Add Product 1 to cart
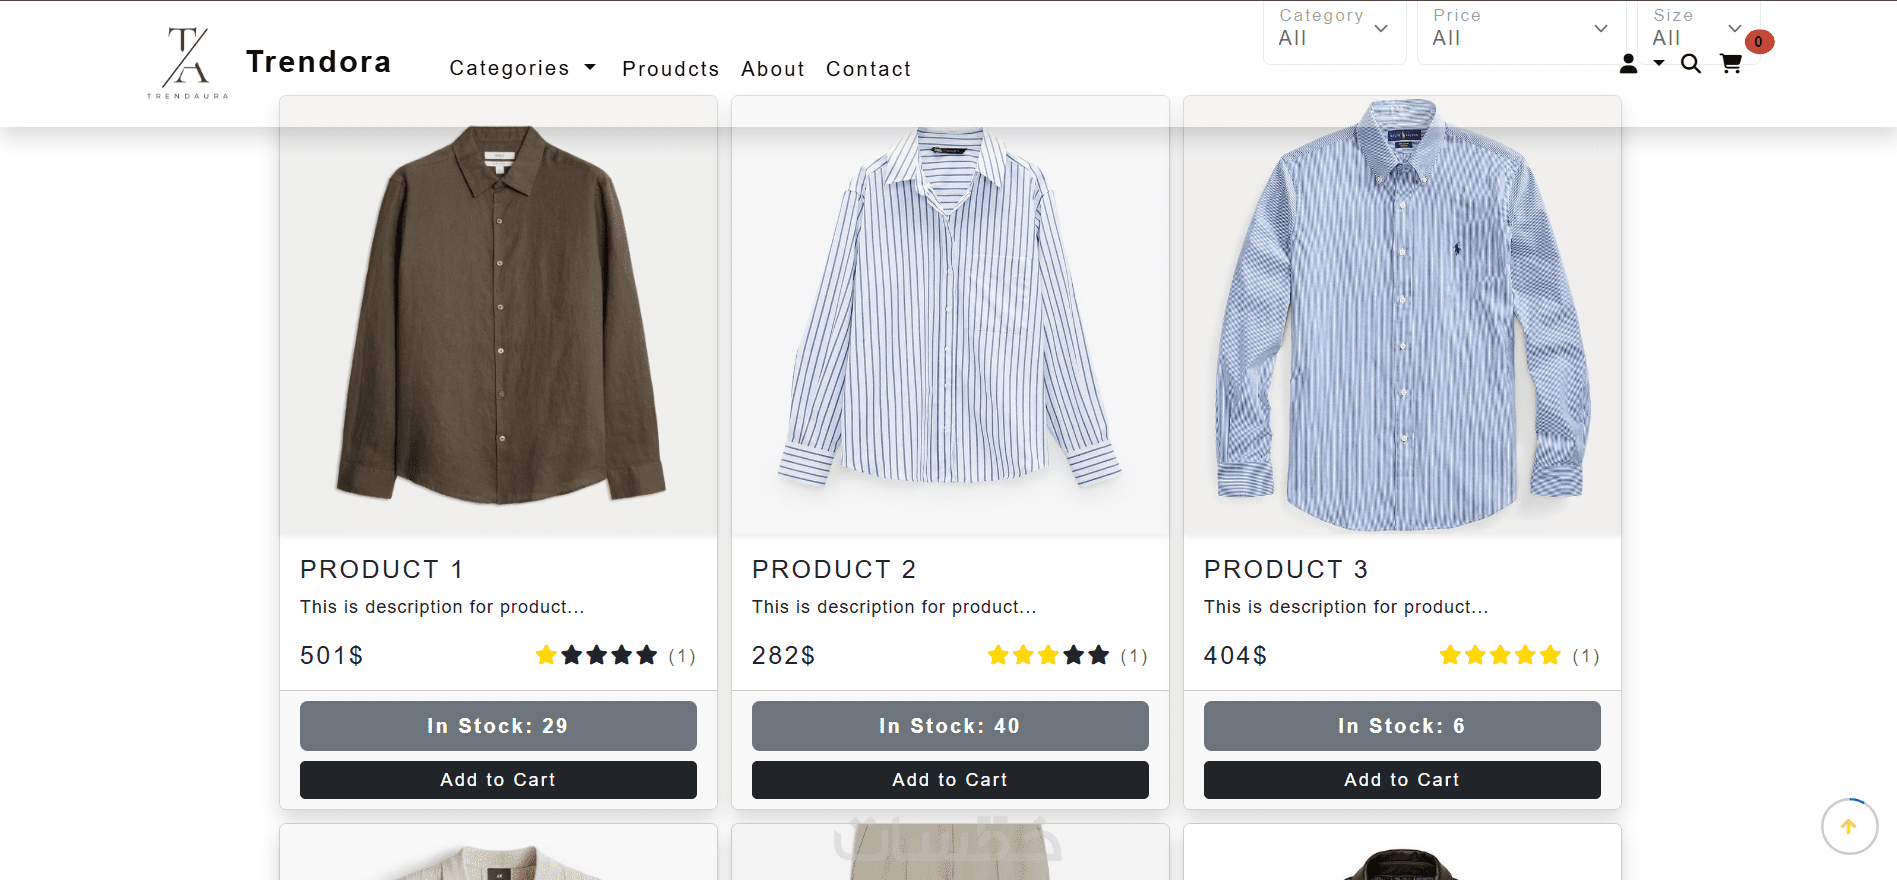 coord(498,780)
